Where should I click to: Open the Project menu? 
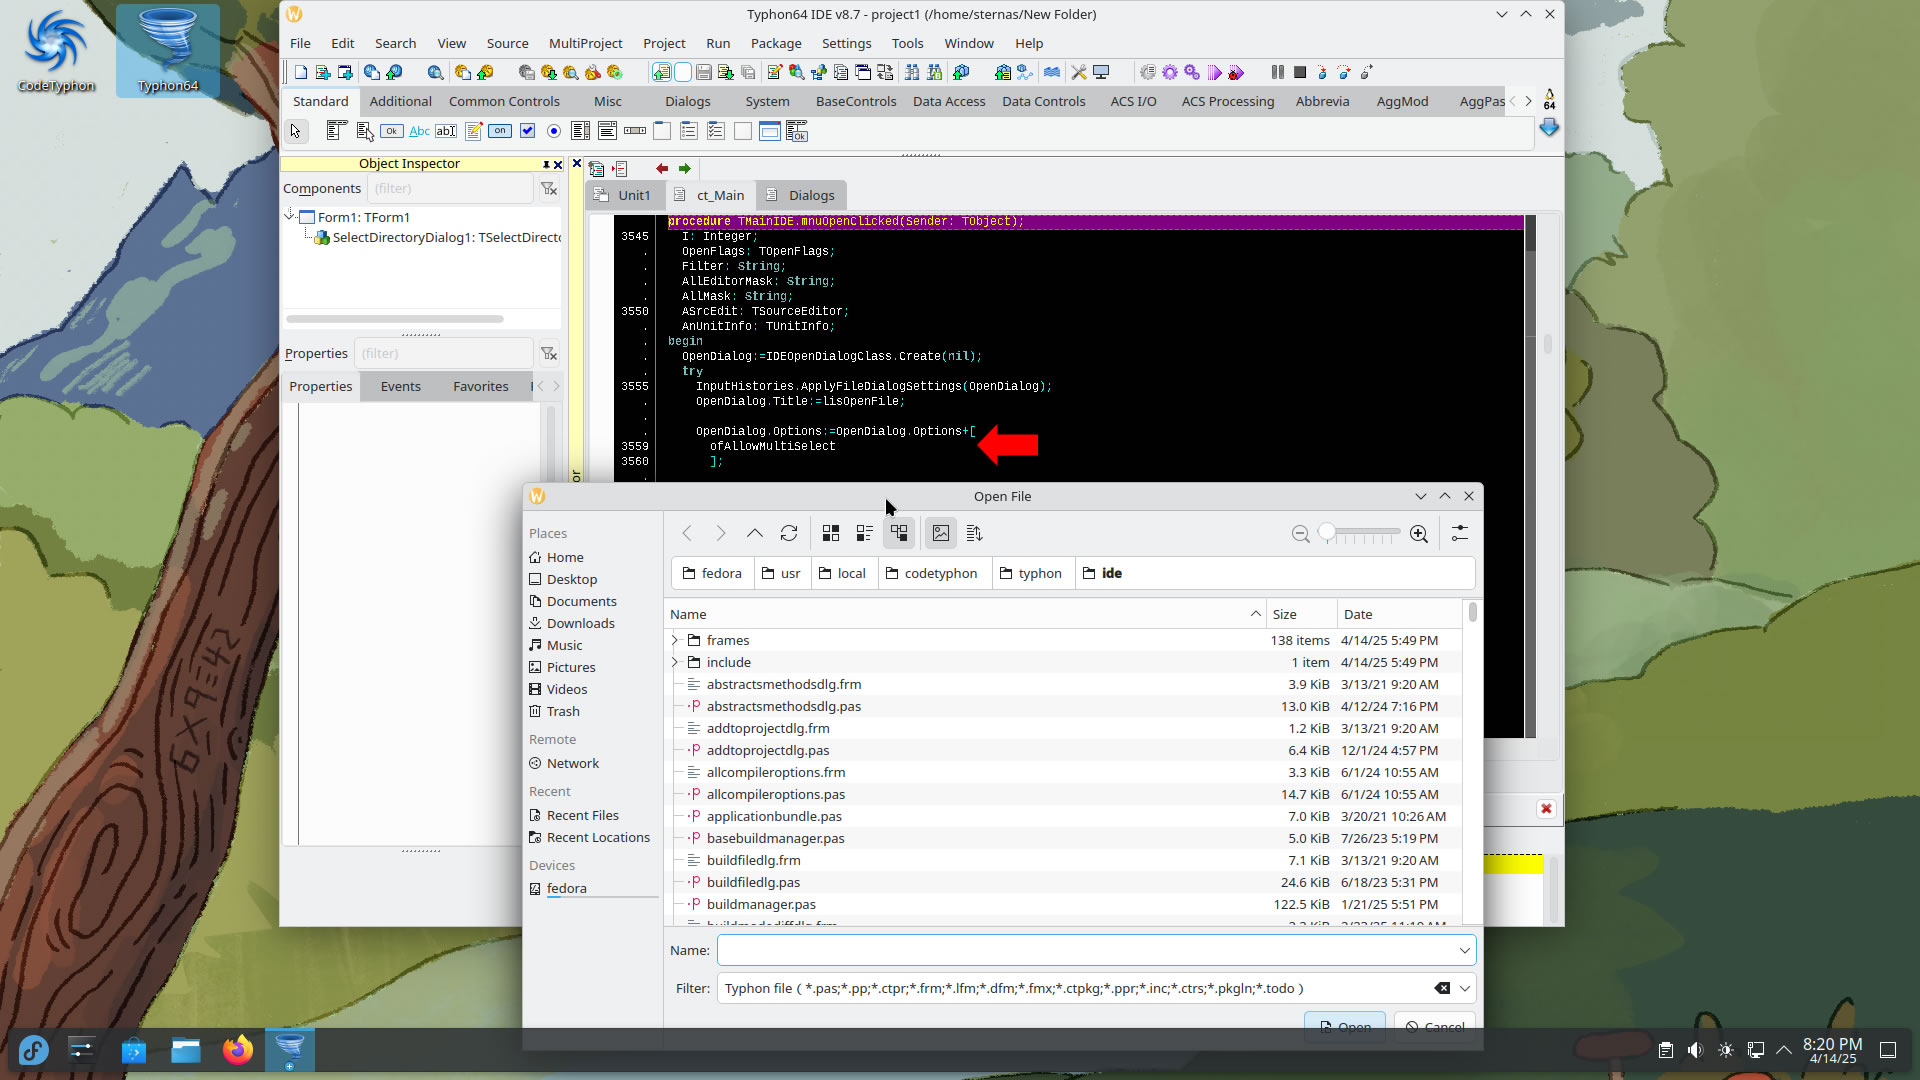[664, 43]
